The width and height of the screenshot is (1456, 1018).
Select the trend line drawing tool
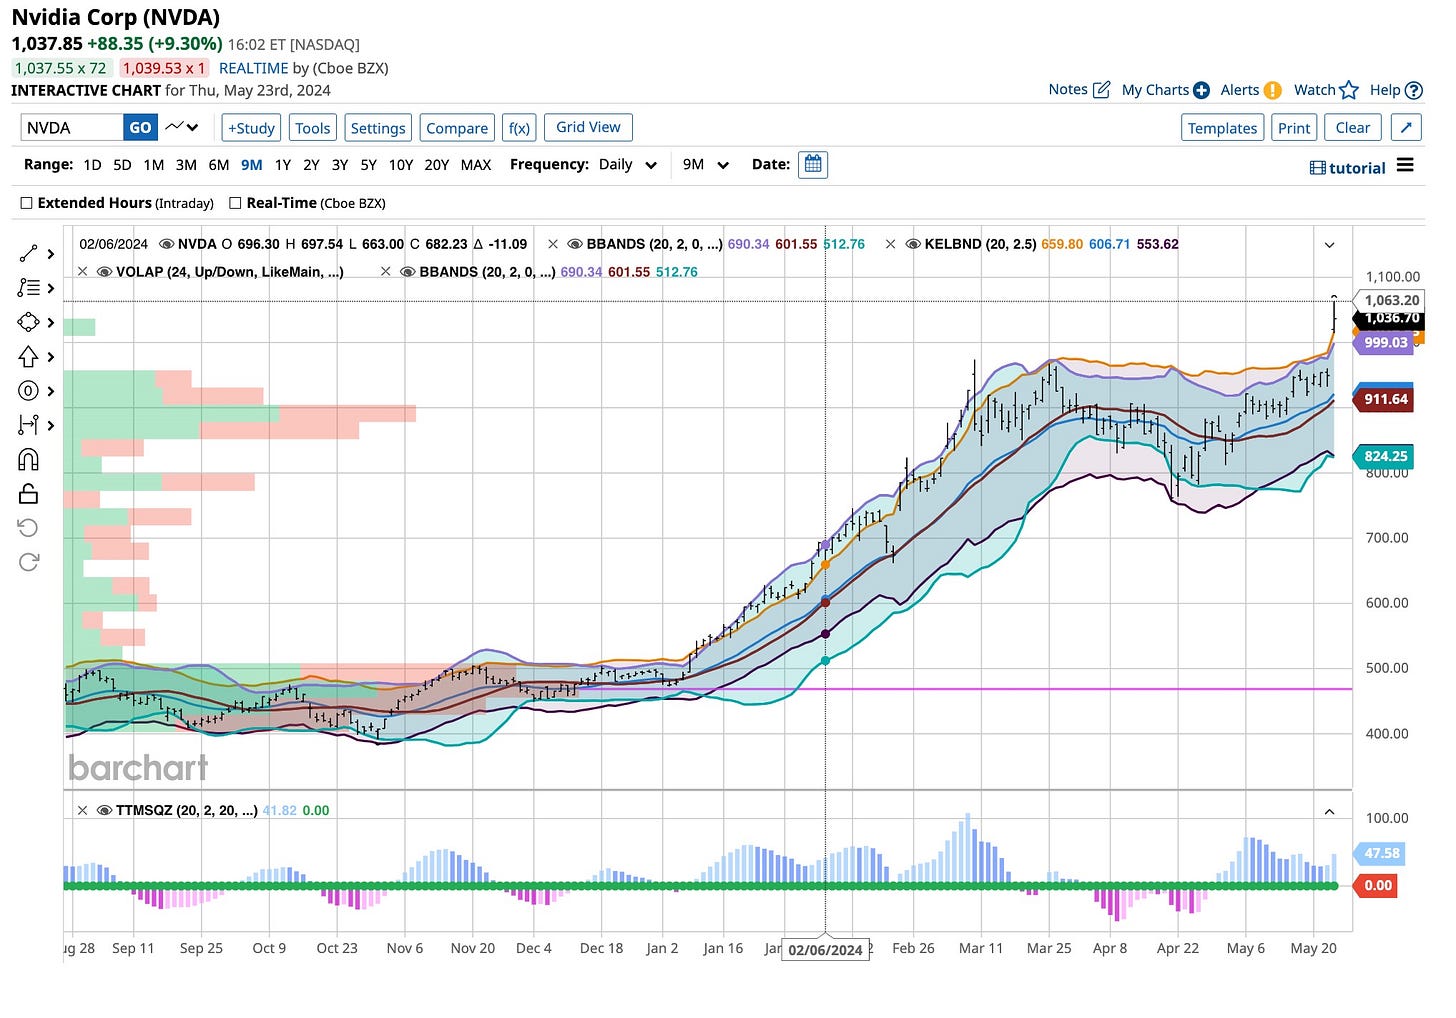pos(28,254)
